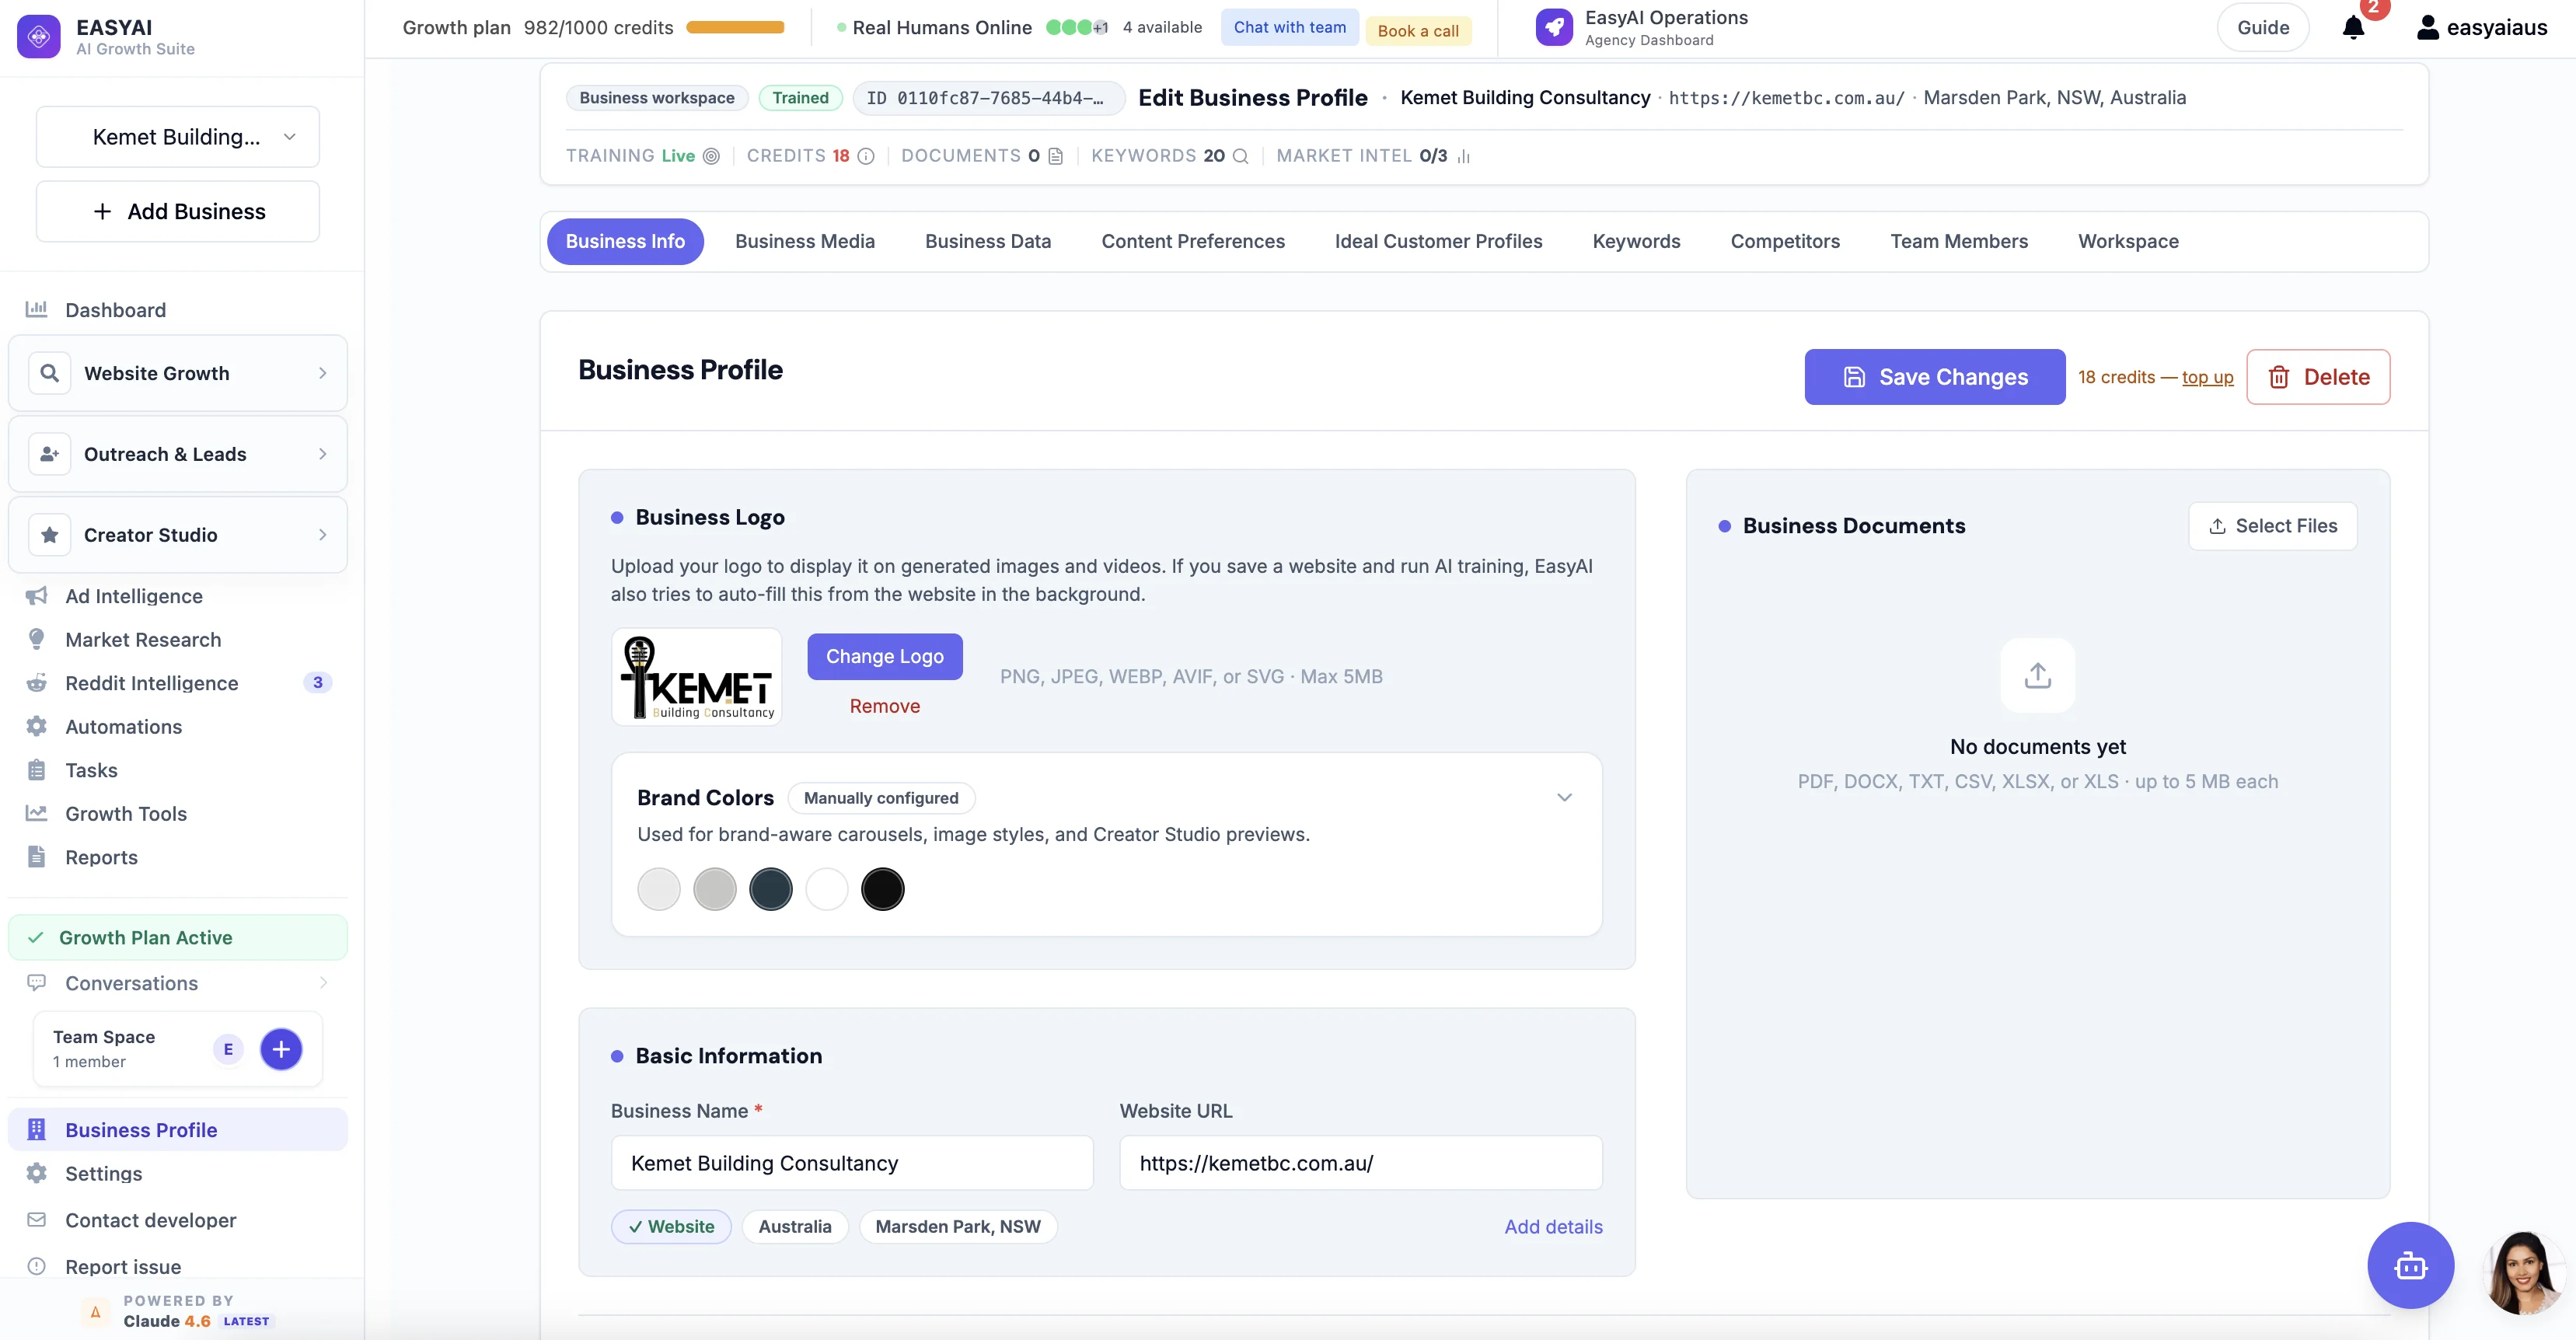This screenshot has height=1340, width=2576.
Task: Click Add Business button
Action: point(178,211)
